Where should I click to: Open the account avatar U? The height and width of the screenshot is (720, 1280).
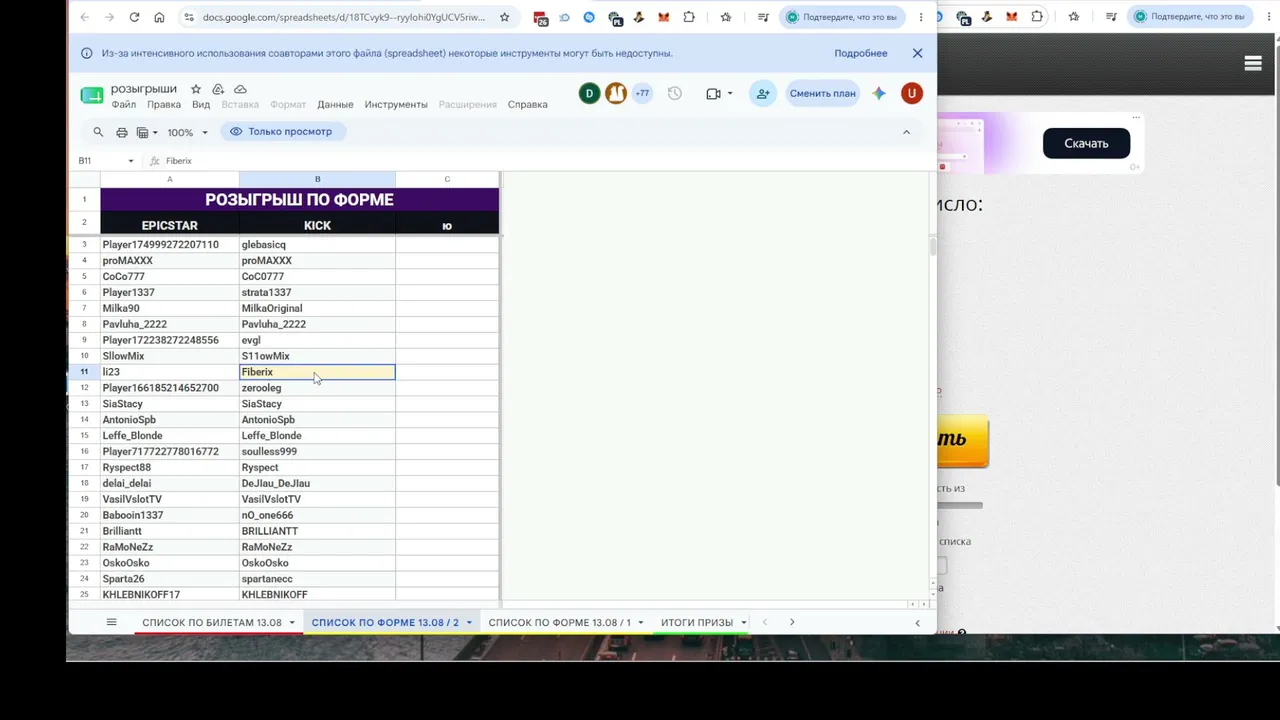911,93
